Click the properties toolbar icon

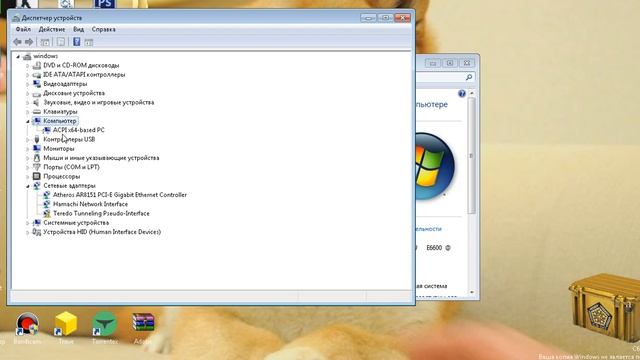[60, 42]
